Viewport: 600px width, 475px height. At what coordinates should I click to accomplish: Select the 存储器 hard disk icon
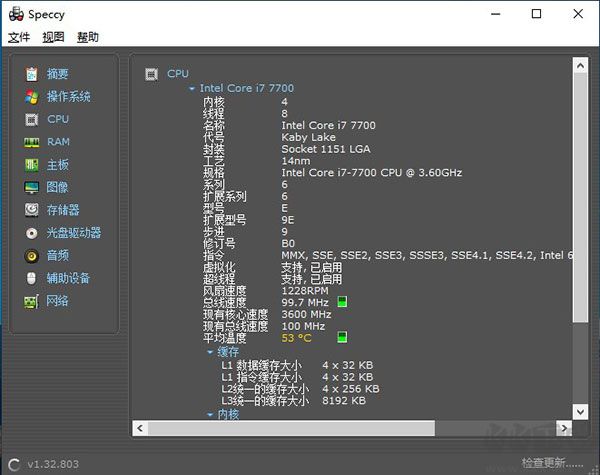(x=31, y=210)
